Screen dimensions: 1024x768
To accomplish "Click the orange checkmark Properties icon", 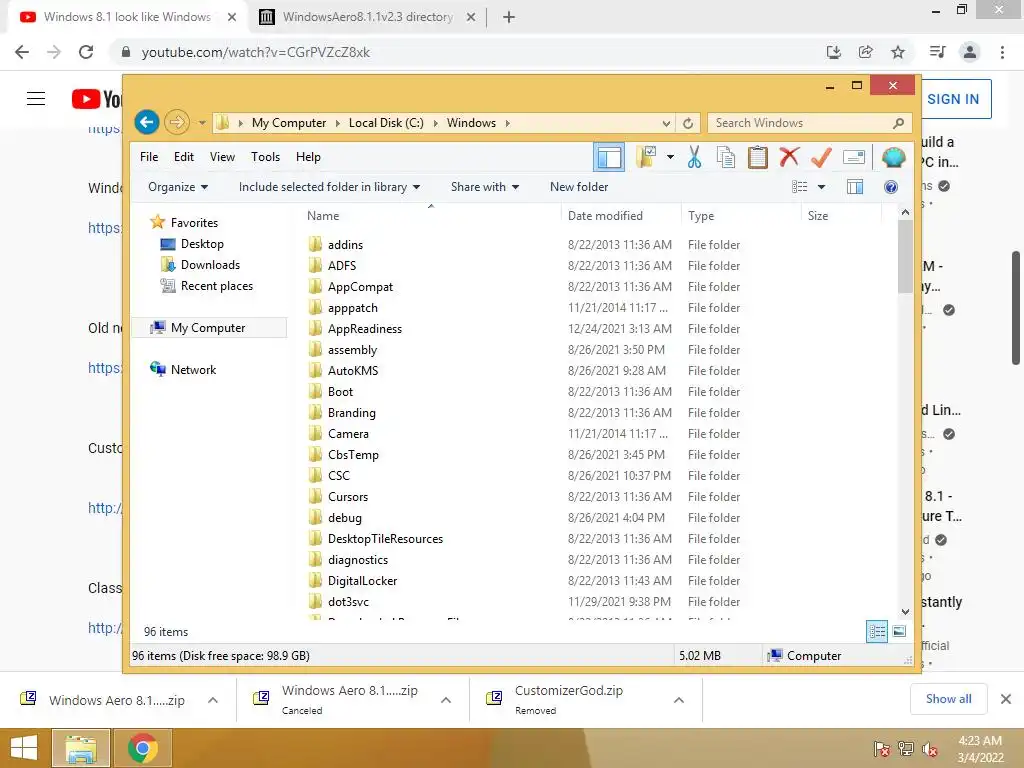I will [821, 157].
